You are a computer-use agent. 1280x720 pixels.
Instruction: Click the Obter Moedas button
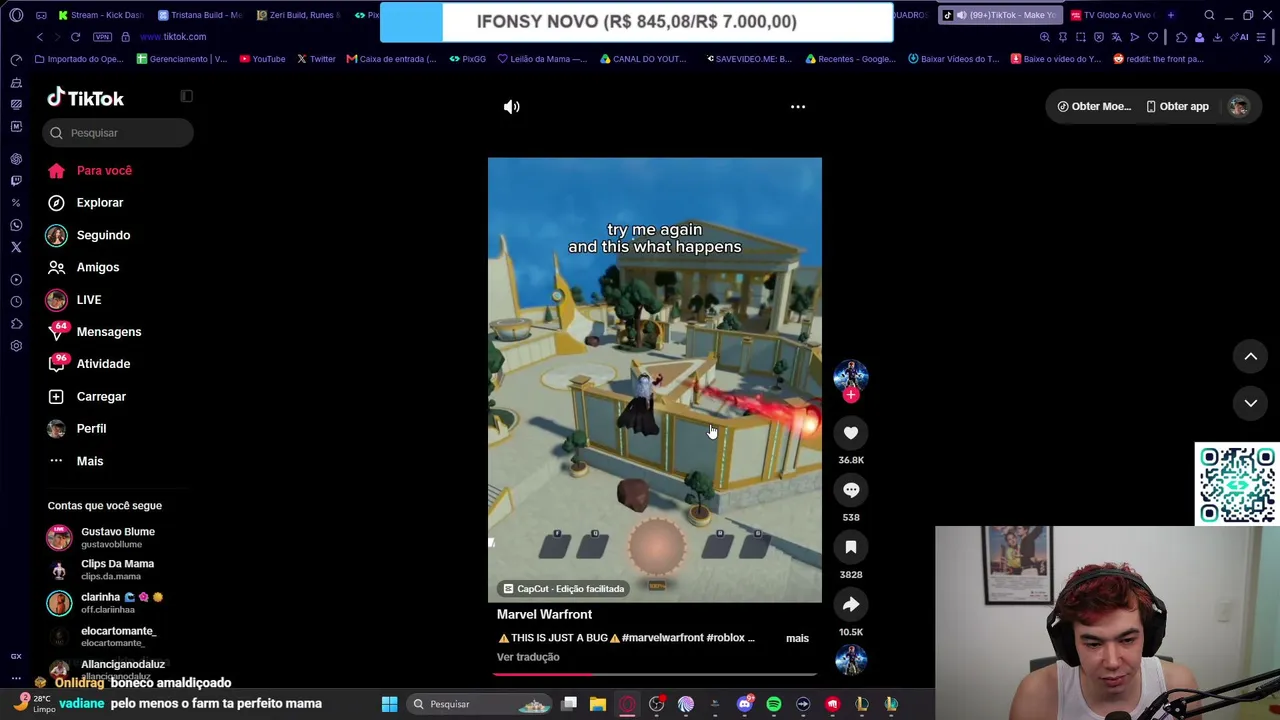1094,106
